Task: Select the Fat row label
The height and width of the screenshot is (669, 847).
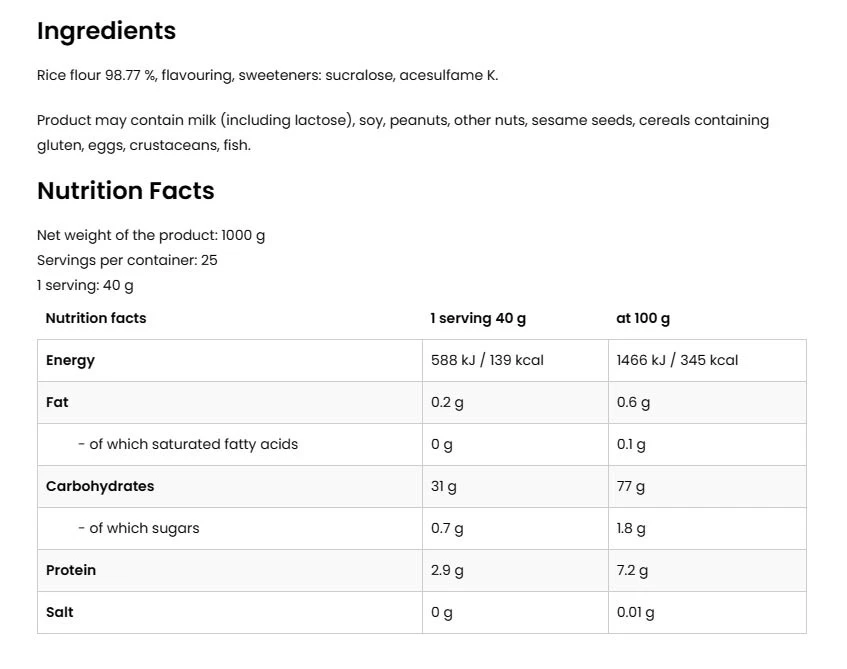Action: tap(57, 402)
